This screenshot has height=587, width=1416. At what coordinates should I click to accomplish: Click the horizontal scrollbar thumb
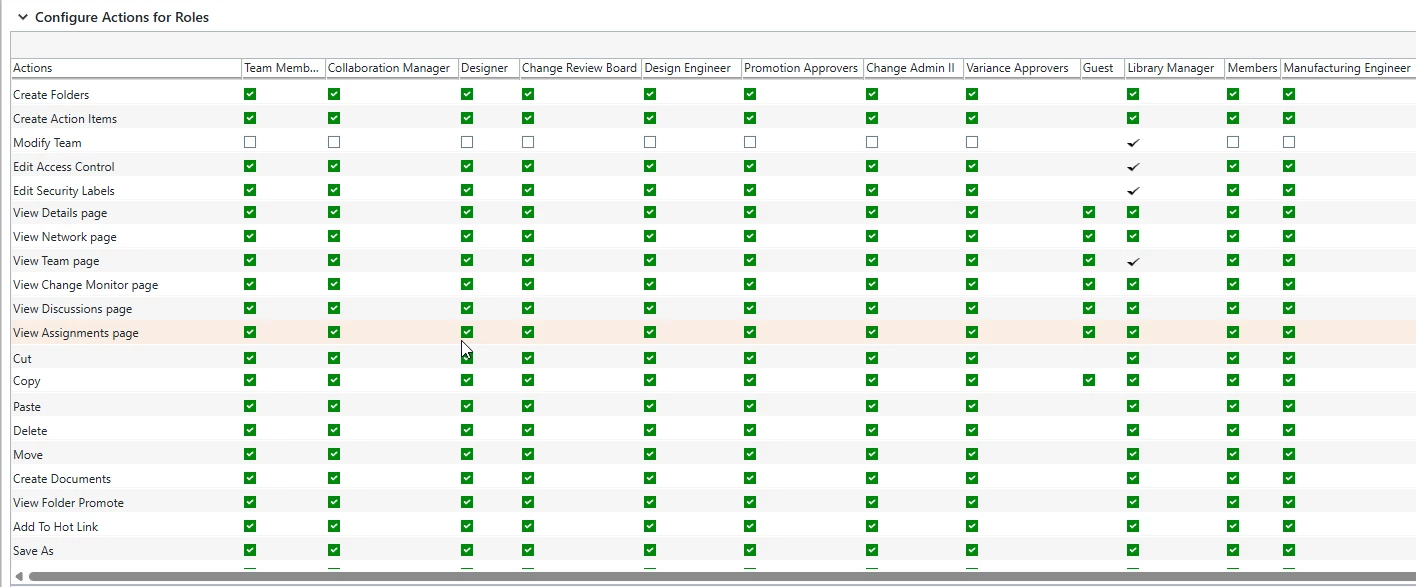point(722,577)
